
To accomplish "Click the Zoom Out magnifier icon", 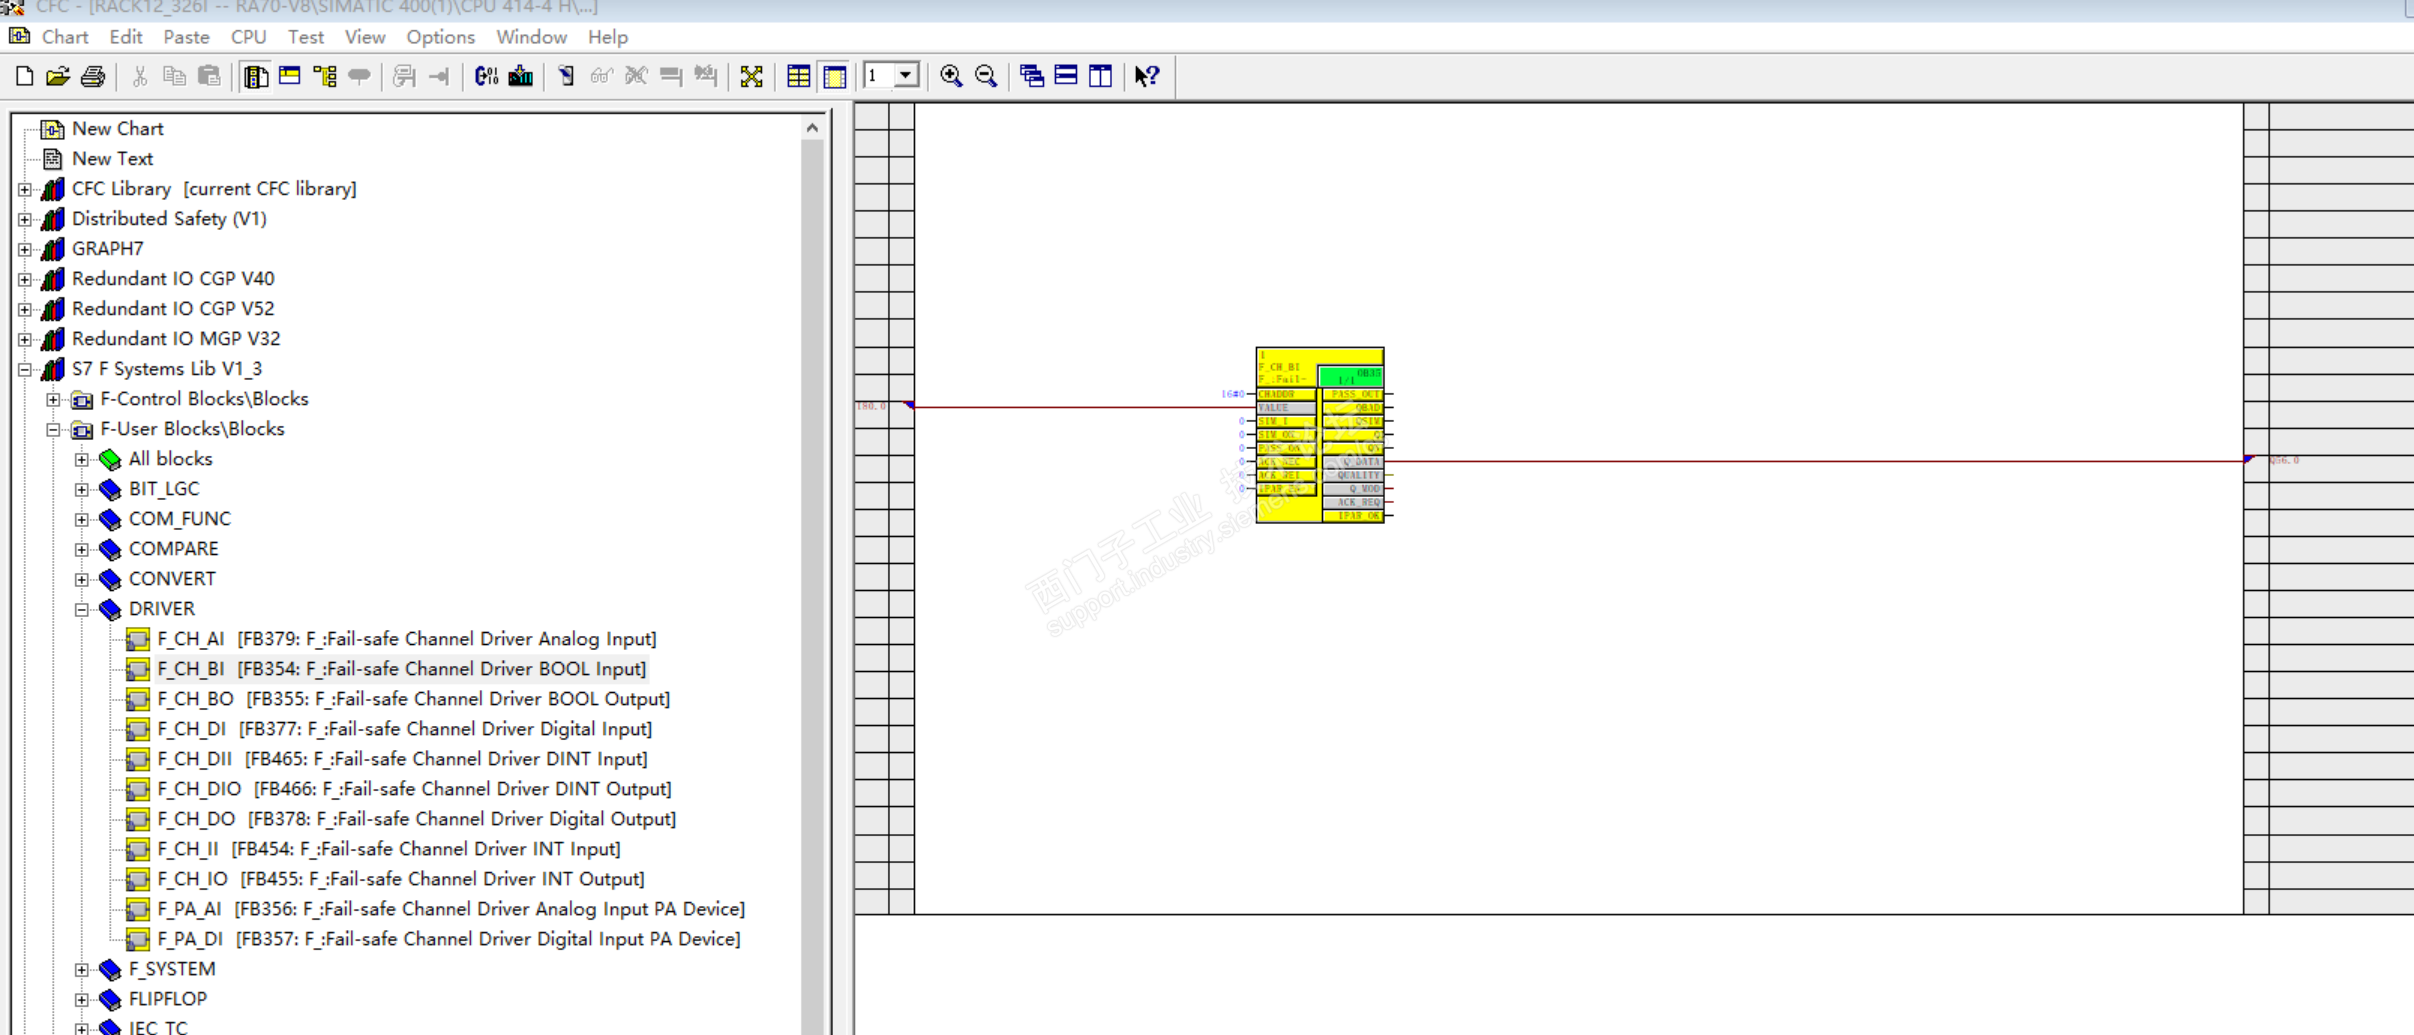I will pyautogui.click(x=986, y=76).
